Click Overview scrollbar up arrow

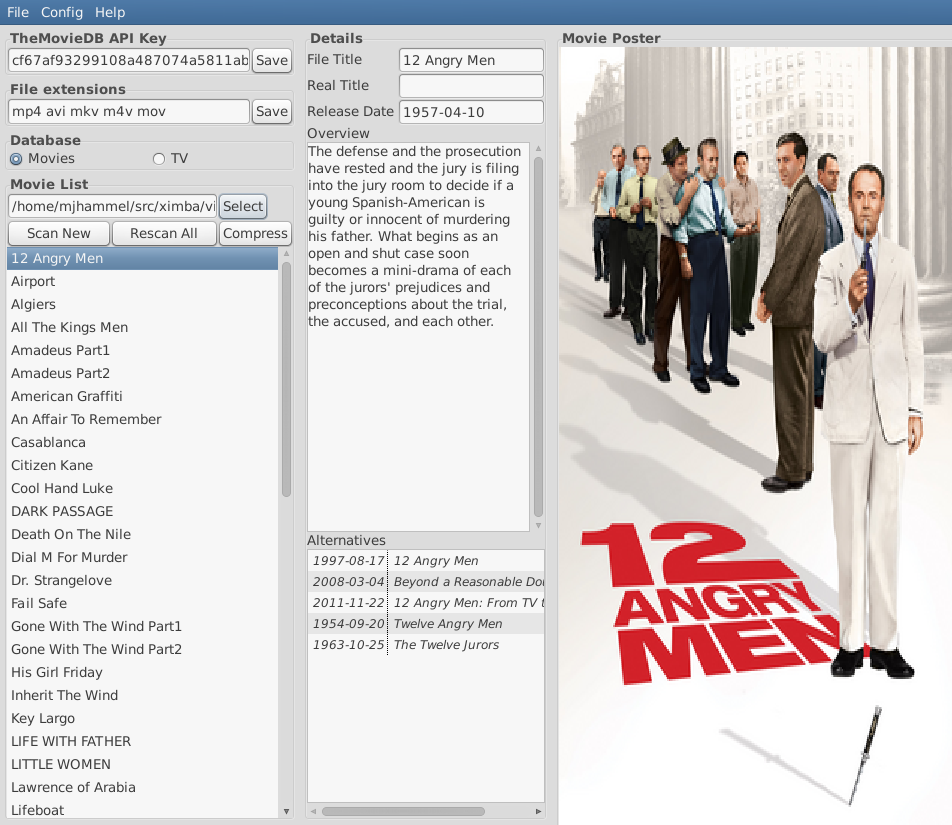[539, 148]
